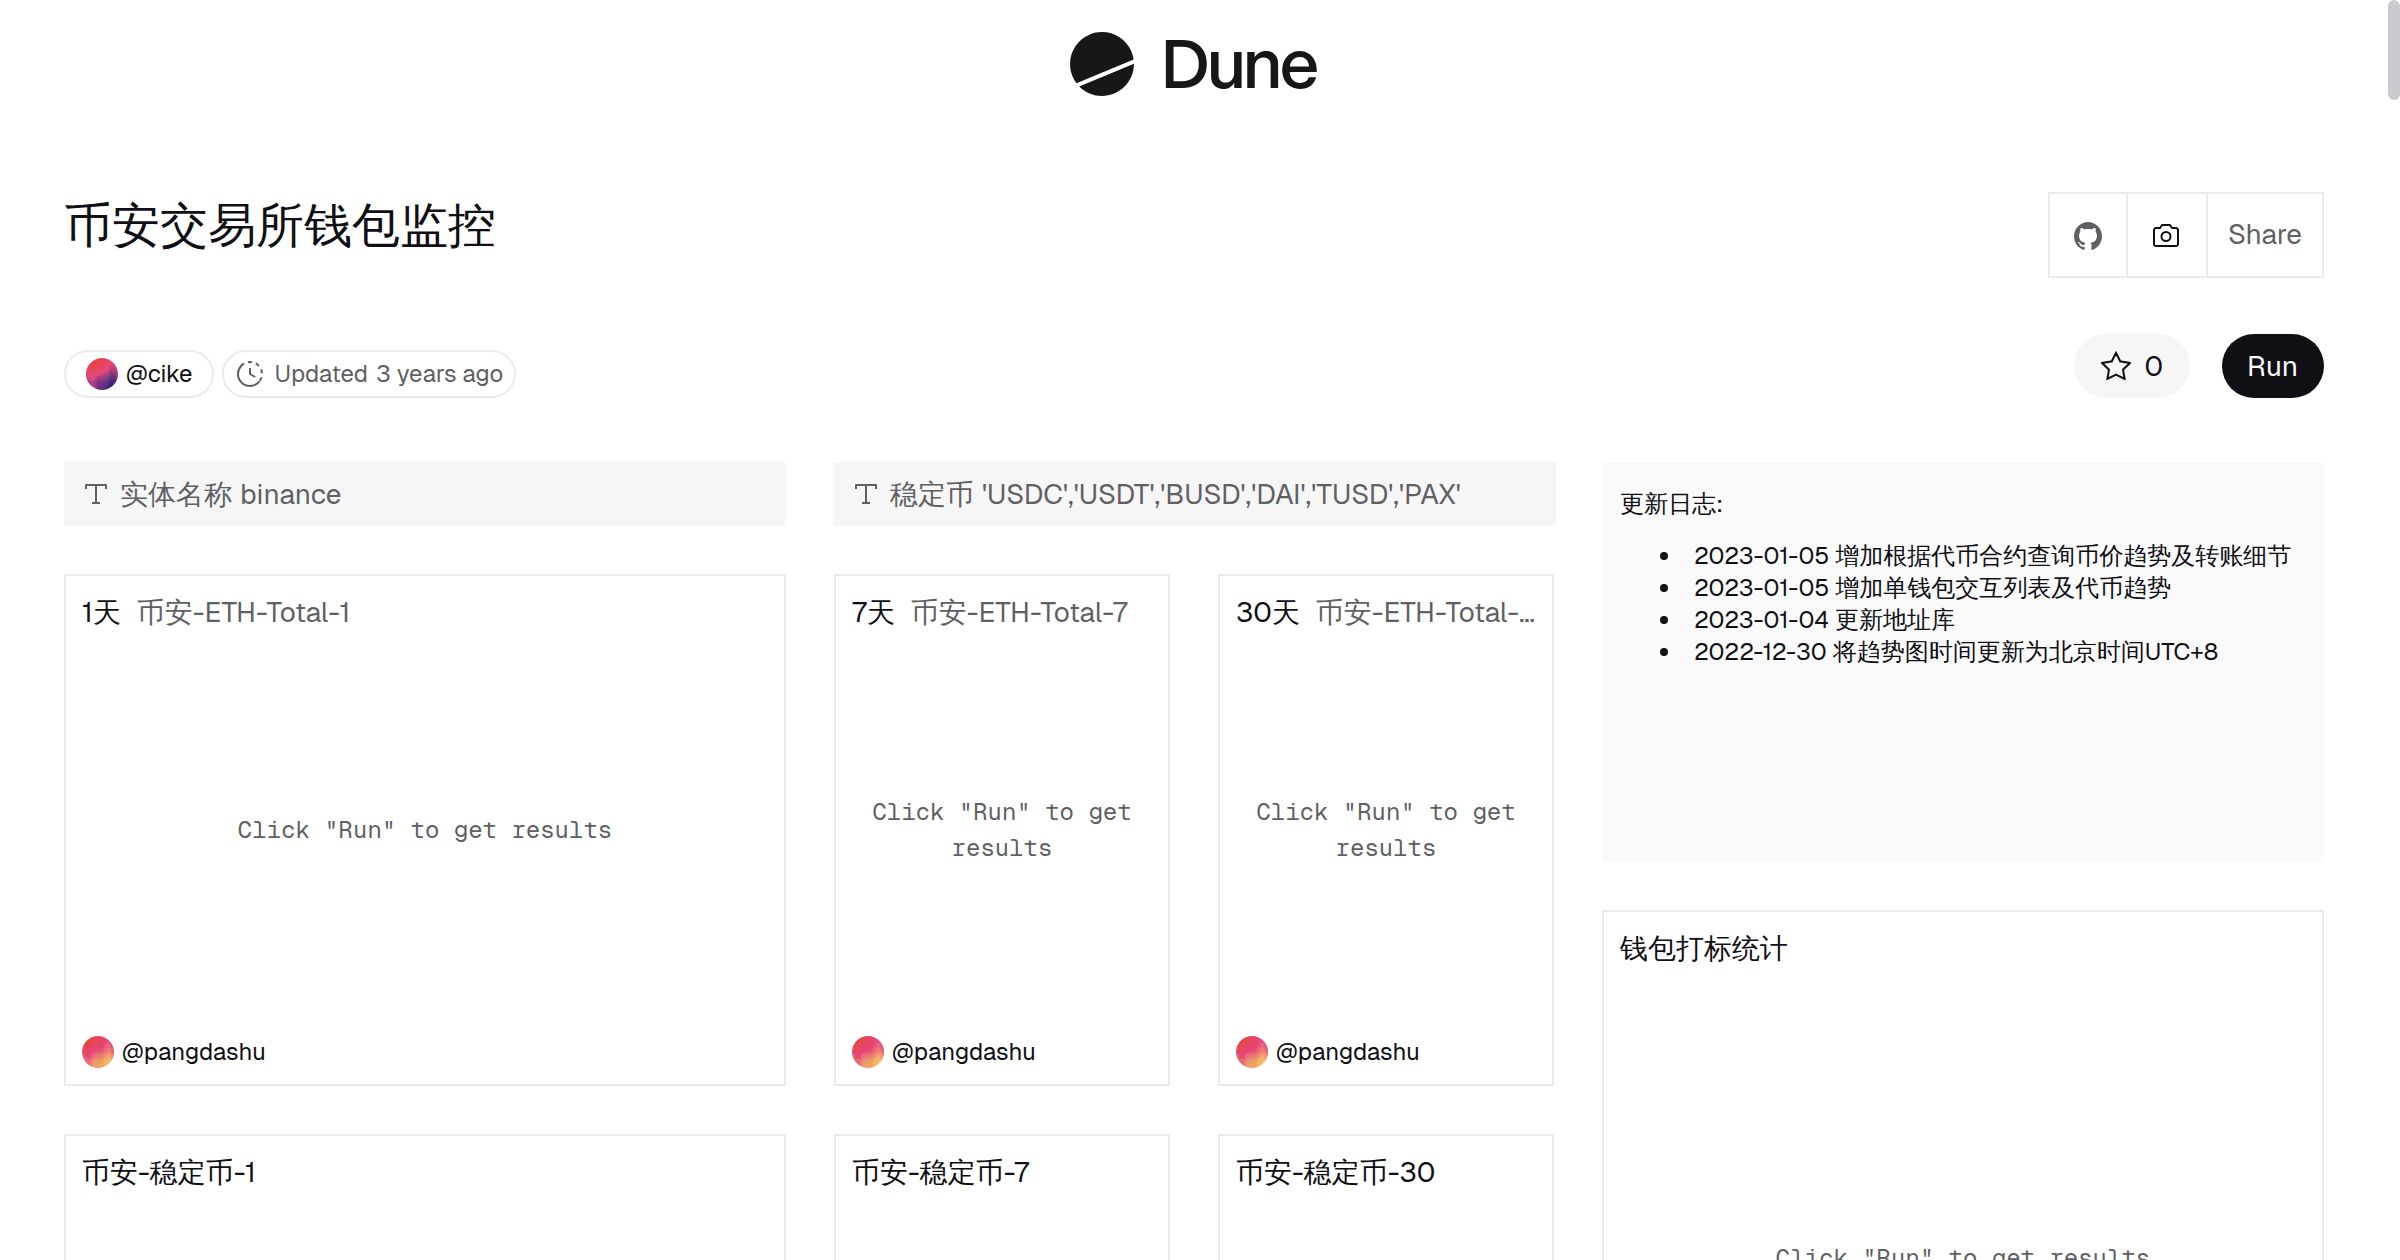Click the clock icon beside Updated timestamp
The height and width of the screenshot is (1260, 2400).
(252, 373)
